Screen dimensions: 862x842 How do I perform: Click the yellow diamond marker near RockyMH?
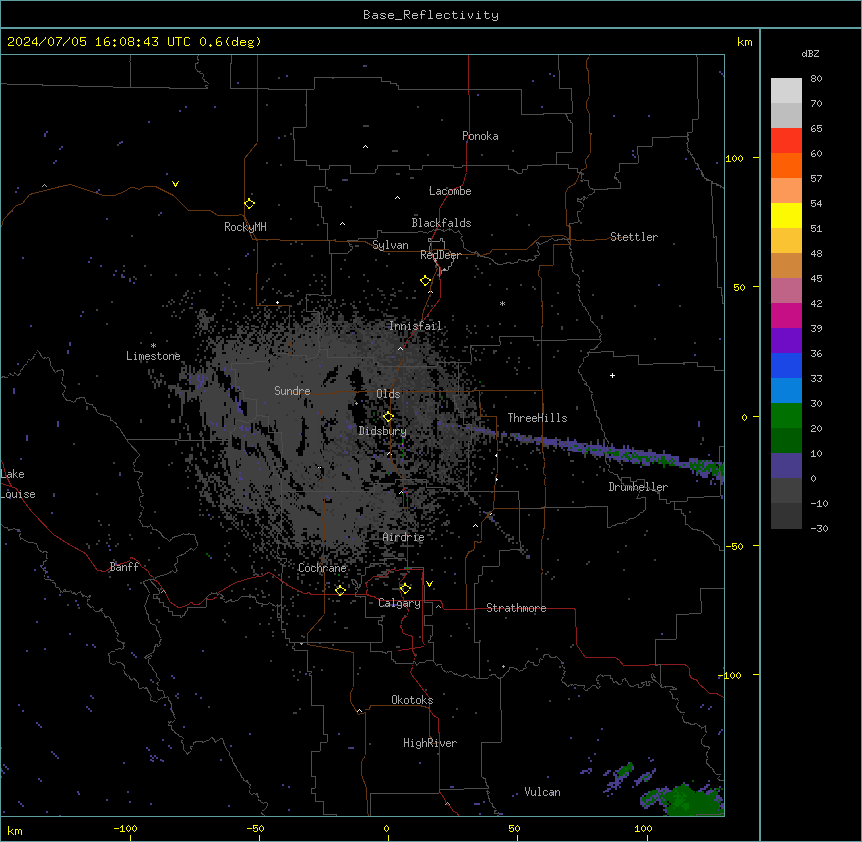point(250,204)
